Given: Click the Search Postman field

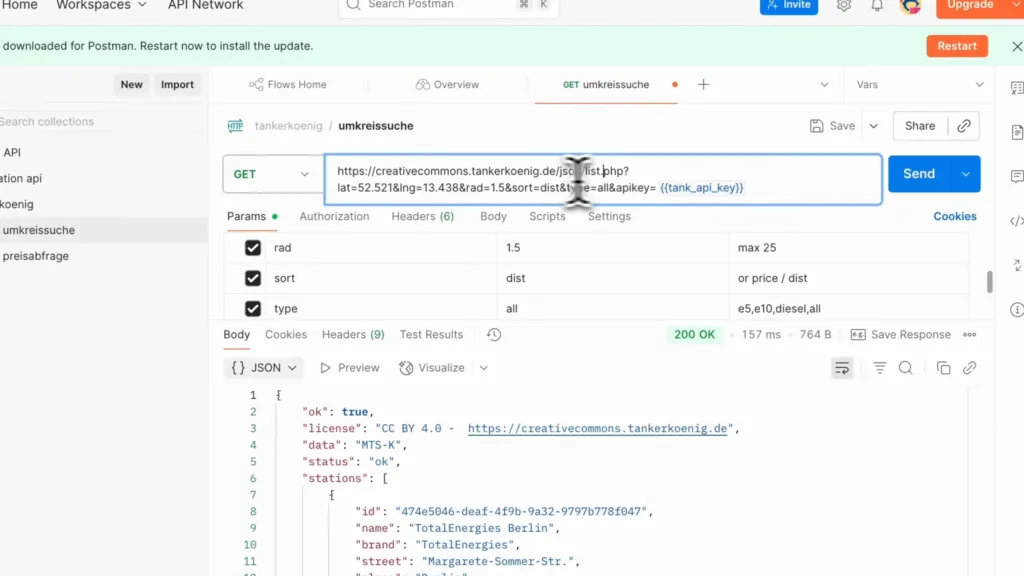Looking at the screenshot, I should [x=448, y=5].
